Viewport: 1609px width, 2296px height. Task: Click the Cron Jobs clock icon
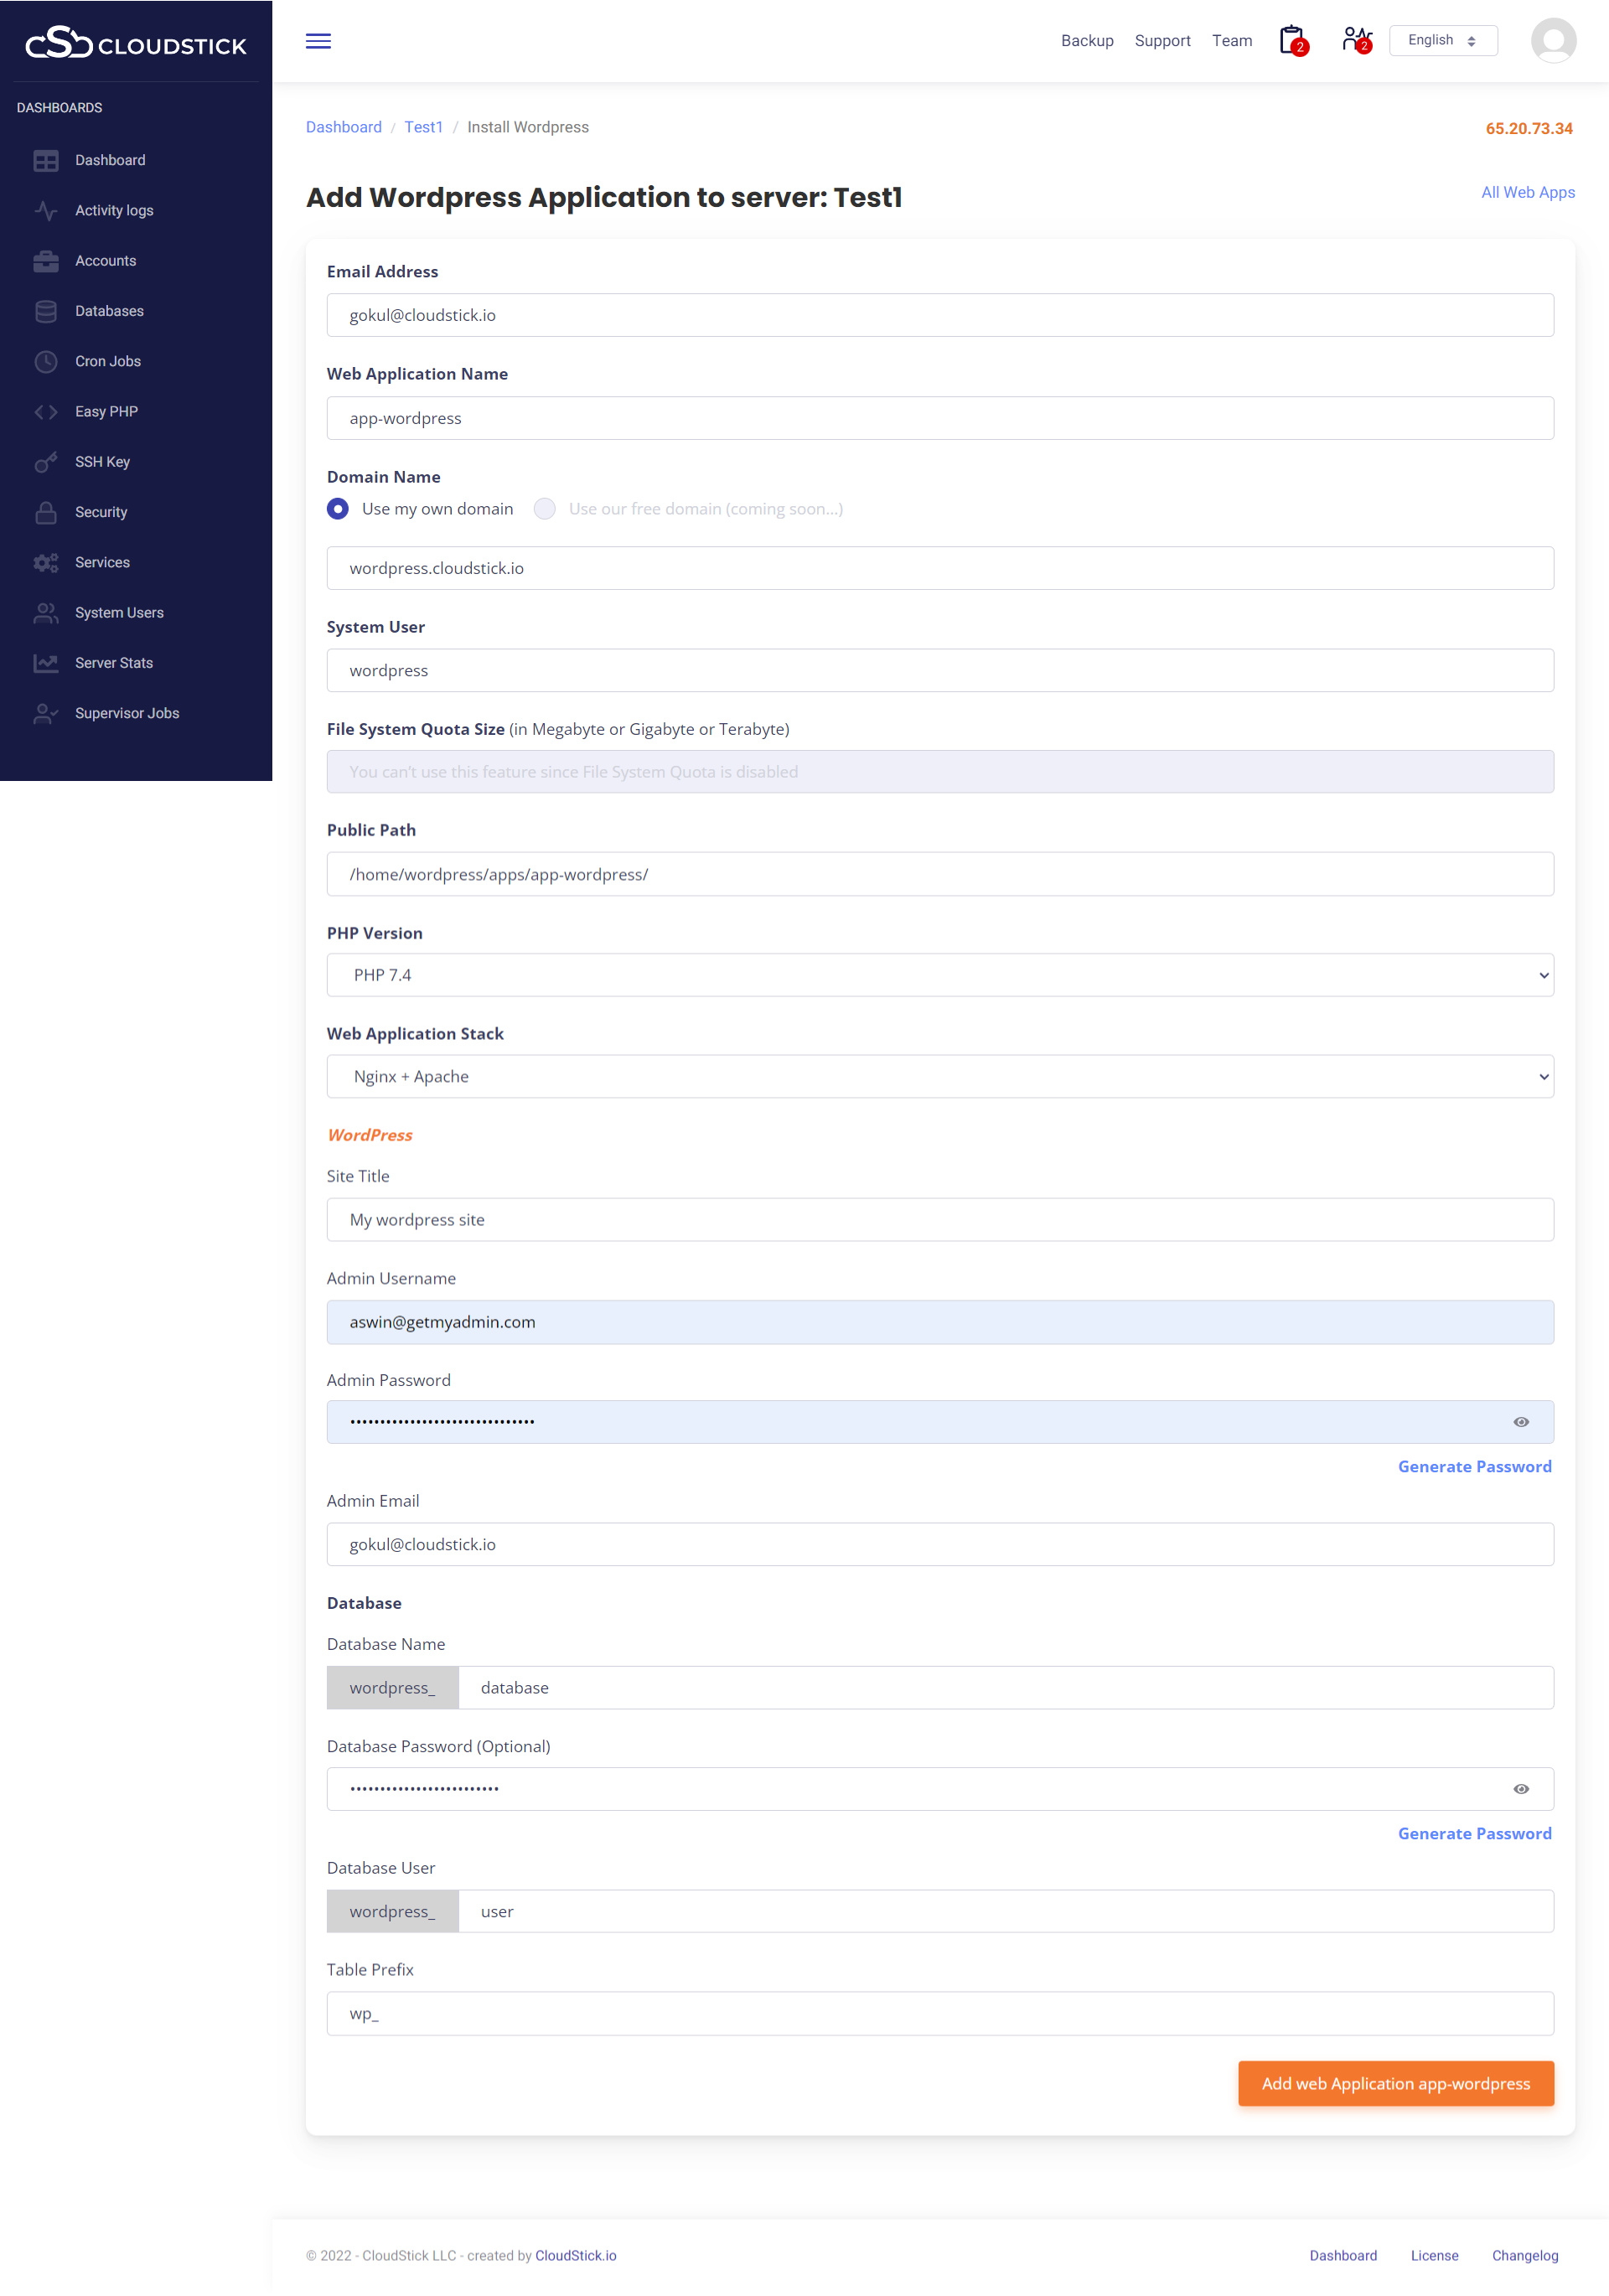click(46, 361)
